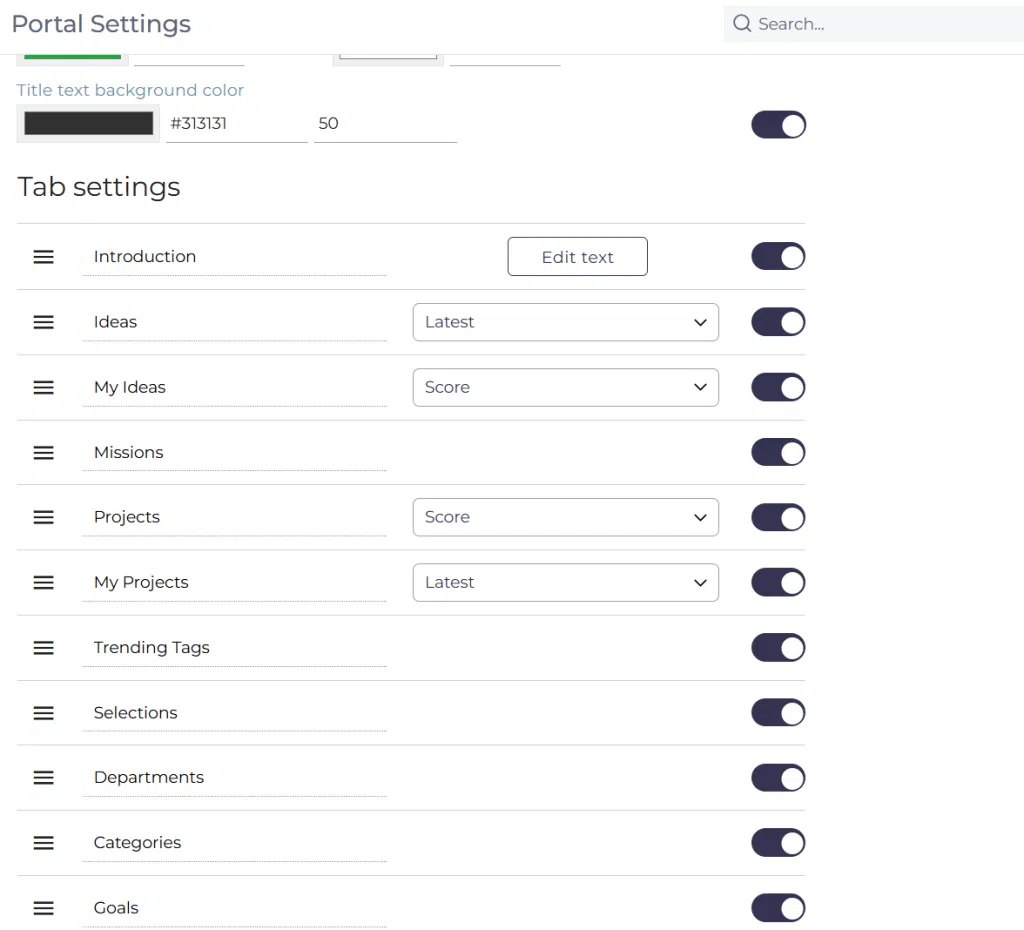Screen dimensions: 1024x930
Task: Open the Projects sort order dropdown
Action: [566, 517]
